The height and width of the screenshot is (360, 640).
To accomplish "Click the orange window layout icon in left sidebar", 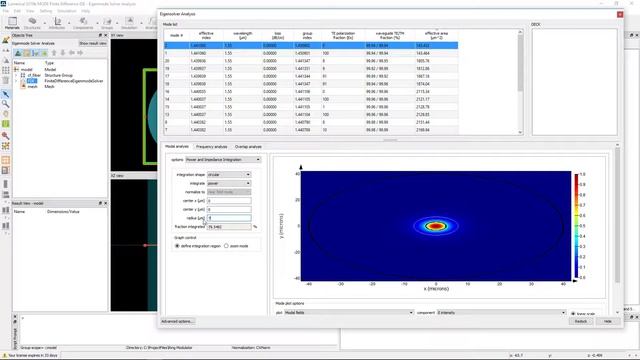I will click(6, 160).
